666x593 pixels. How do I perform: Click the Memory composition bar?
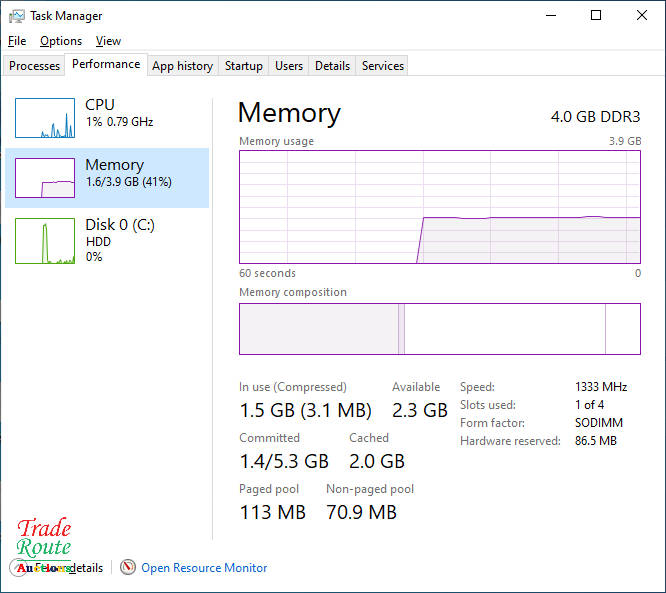coord(439,329)
